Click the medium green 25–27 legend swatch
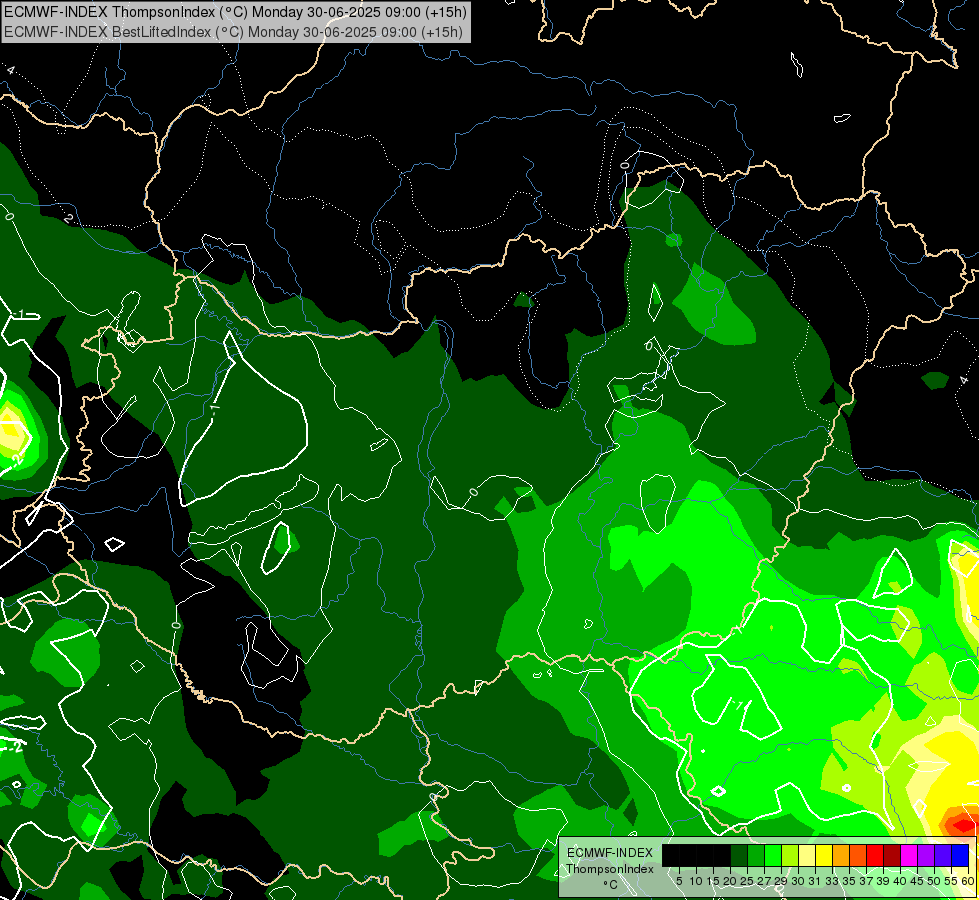The height and width of the screenshot is (900, 979). [756, 855]
